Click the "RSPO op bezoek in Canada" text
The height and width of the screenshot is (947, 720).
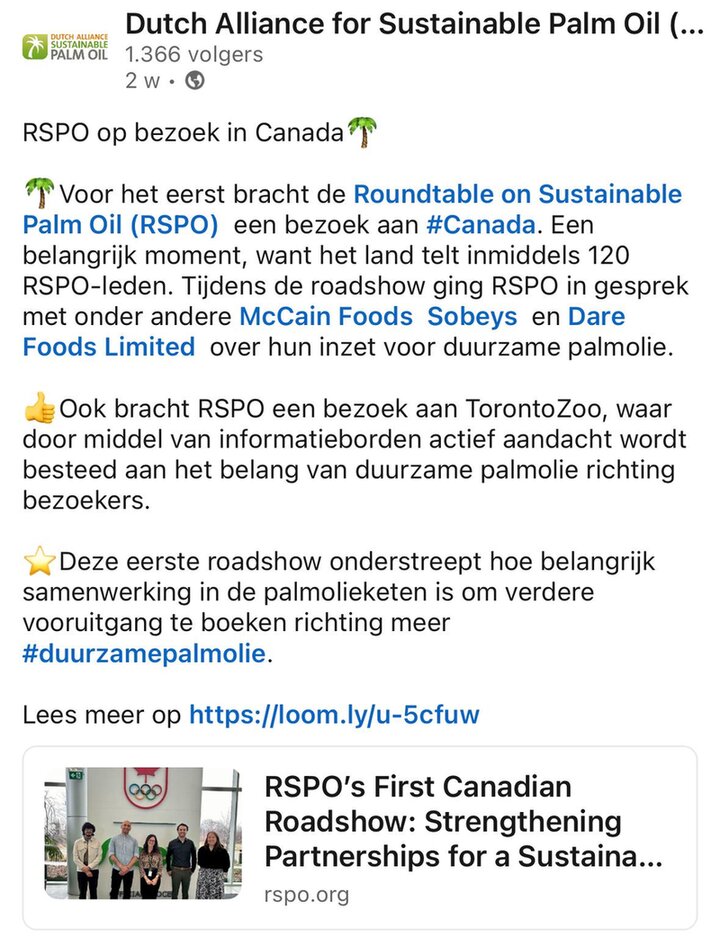[x=183, y=132]
